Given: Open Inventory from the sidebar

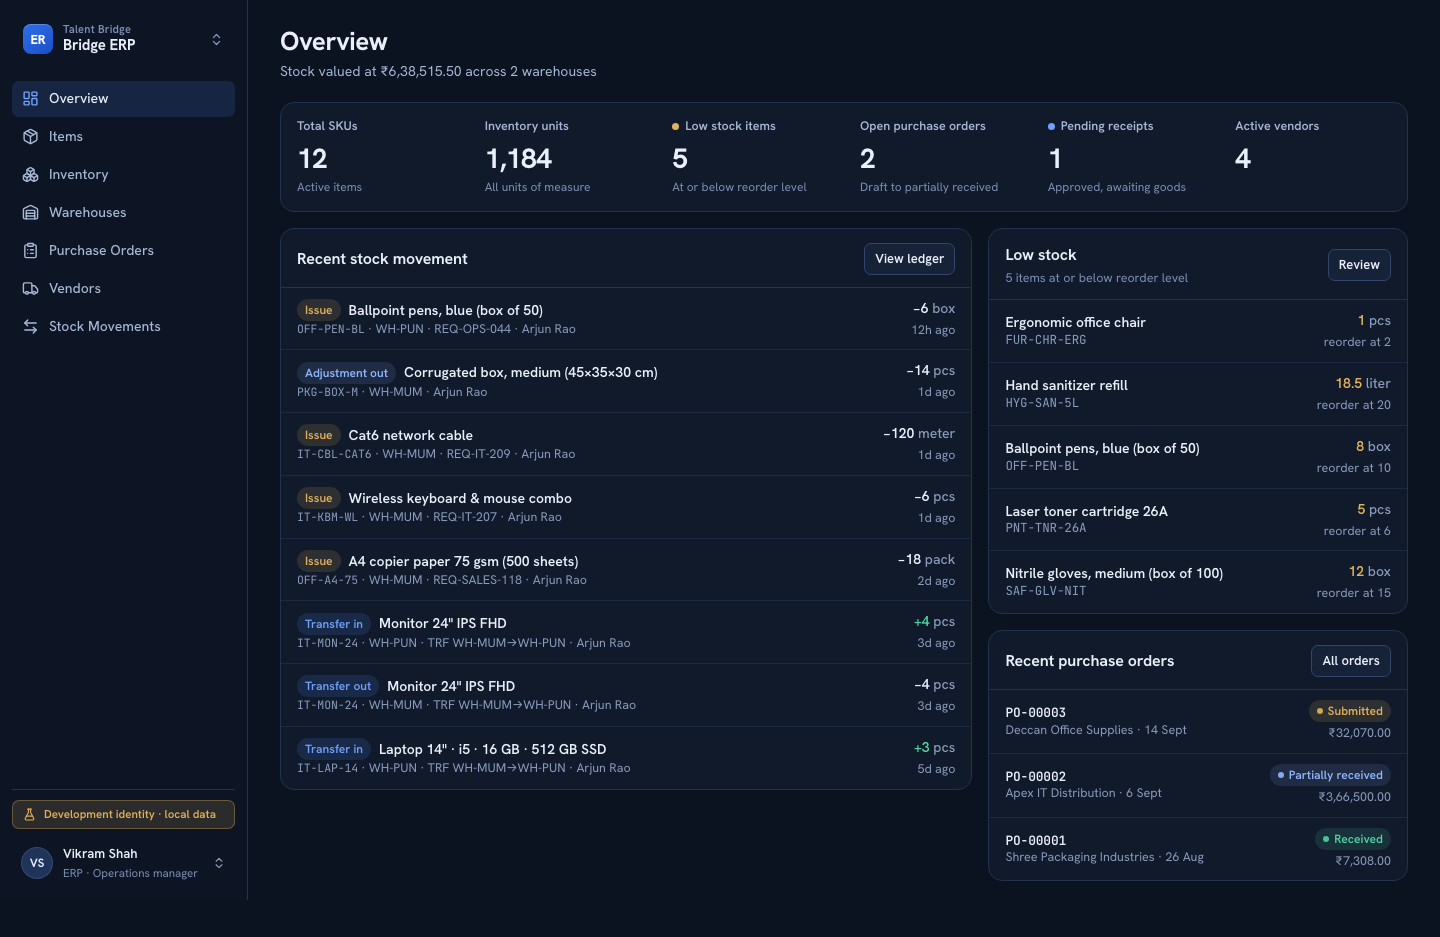Looking at the screenshot, I should coord(123,174).
